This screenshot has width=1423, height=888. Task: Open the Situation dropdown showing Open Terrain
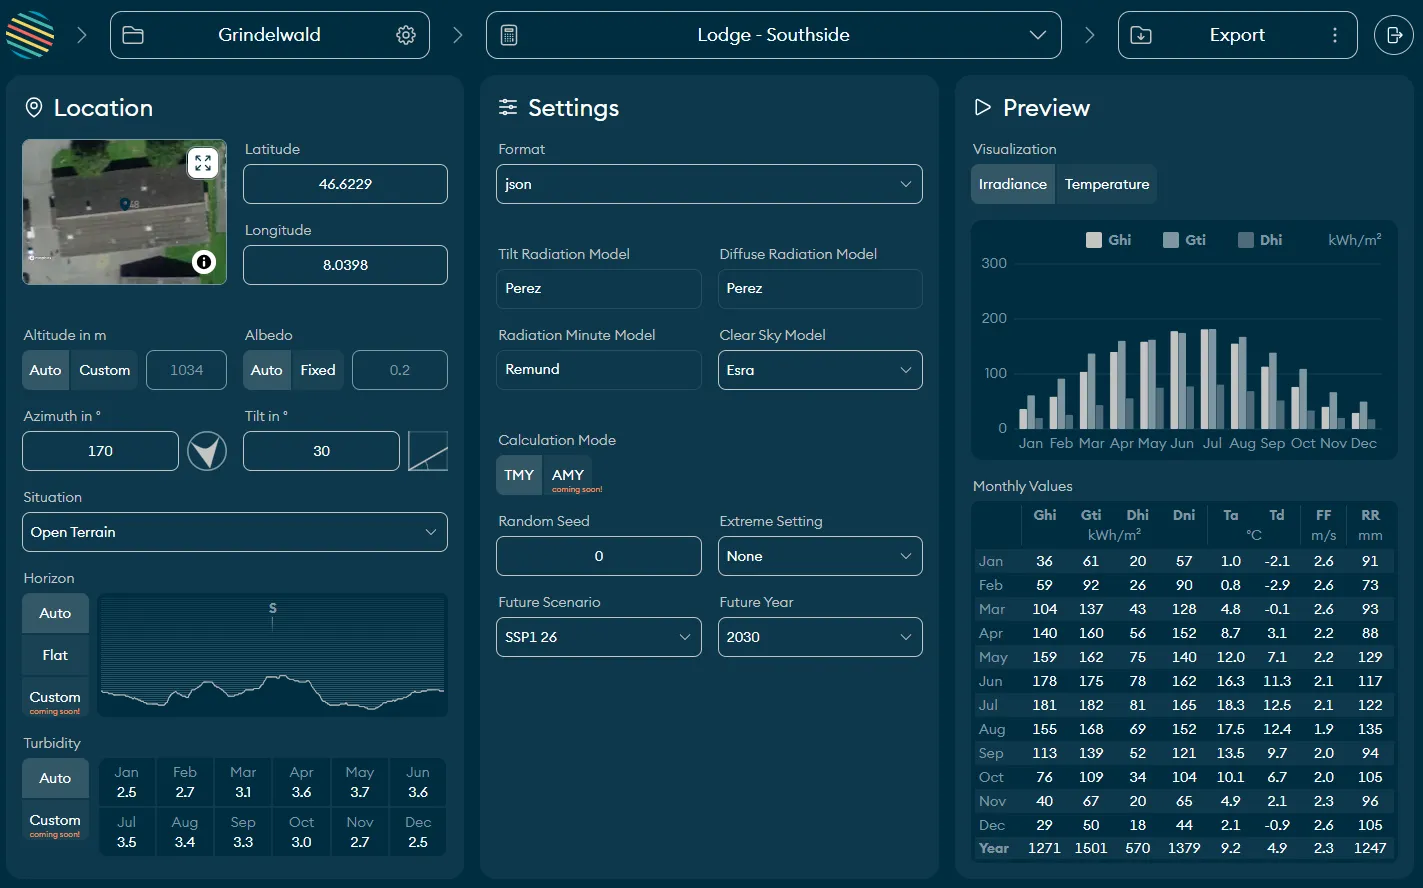pos(234,532)
